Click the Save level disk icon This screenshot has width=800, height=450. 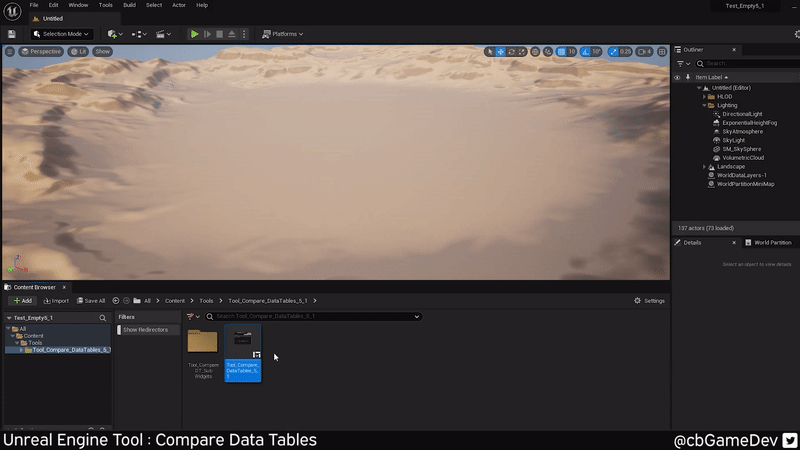click(x=11, y=34)
